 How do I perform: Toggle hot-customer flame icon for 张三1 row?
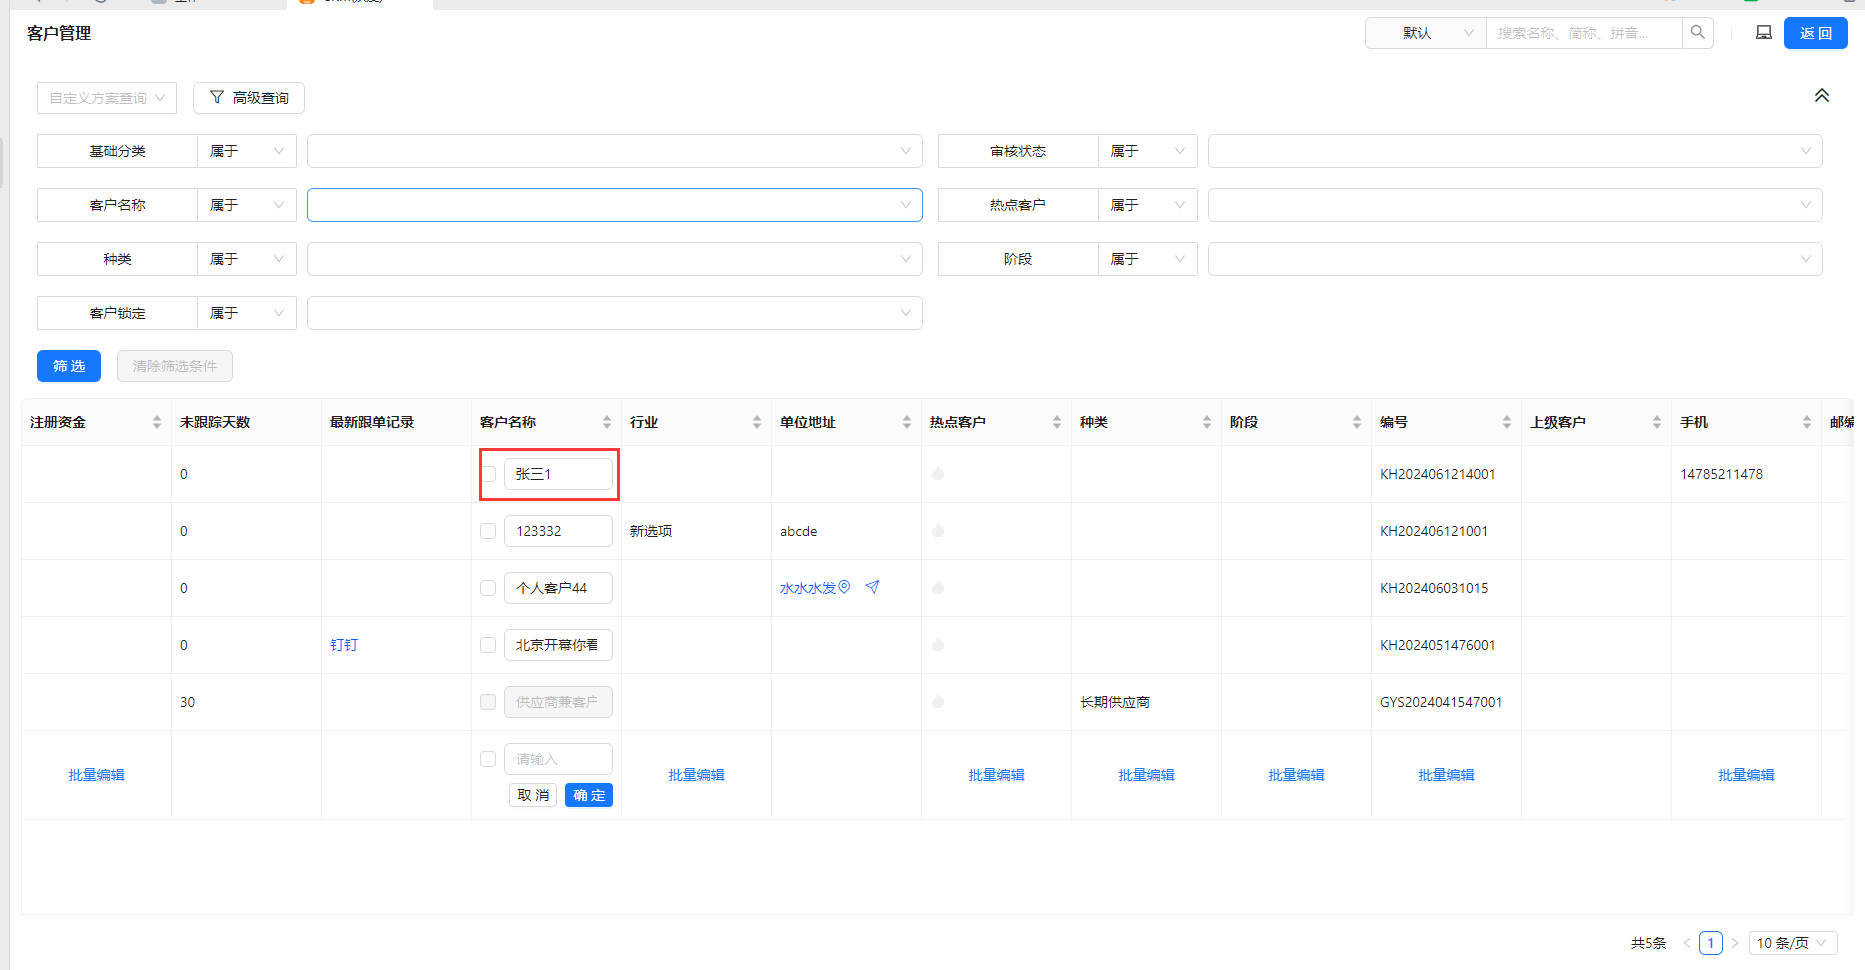[938, 474]
